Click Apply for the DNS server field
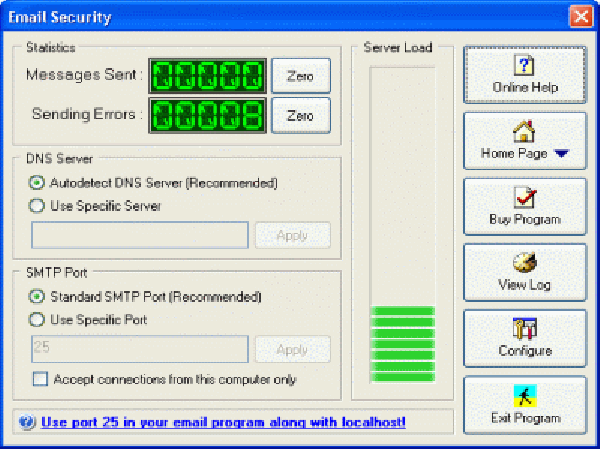 (x=293, y=235)
